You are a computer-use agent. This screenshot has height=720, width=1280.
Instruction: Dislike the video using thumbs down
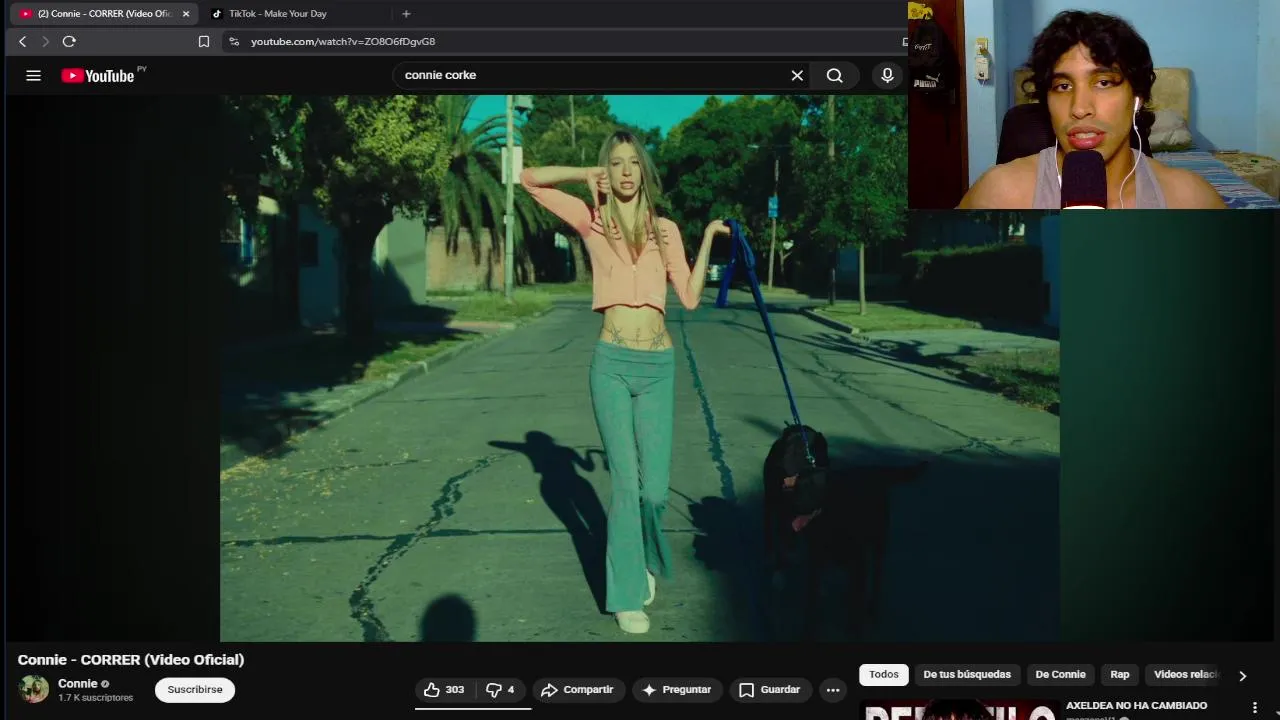click(500, 690)
